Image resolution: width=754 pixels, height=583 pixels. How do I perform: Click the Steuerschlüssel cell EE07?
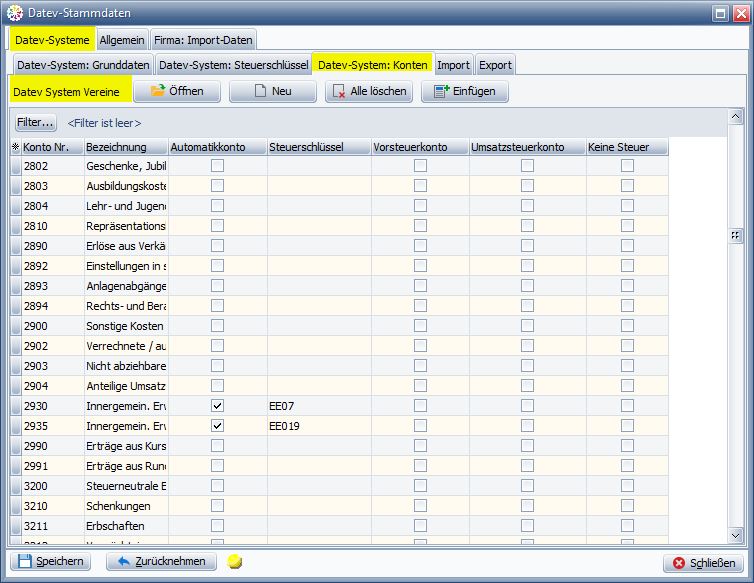coord(319,406)
